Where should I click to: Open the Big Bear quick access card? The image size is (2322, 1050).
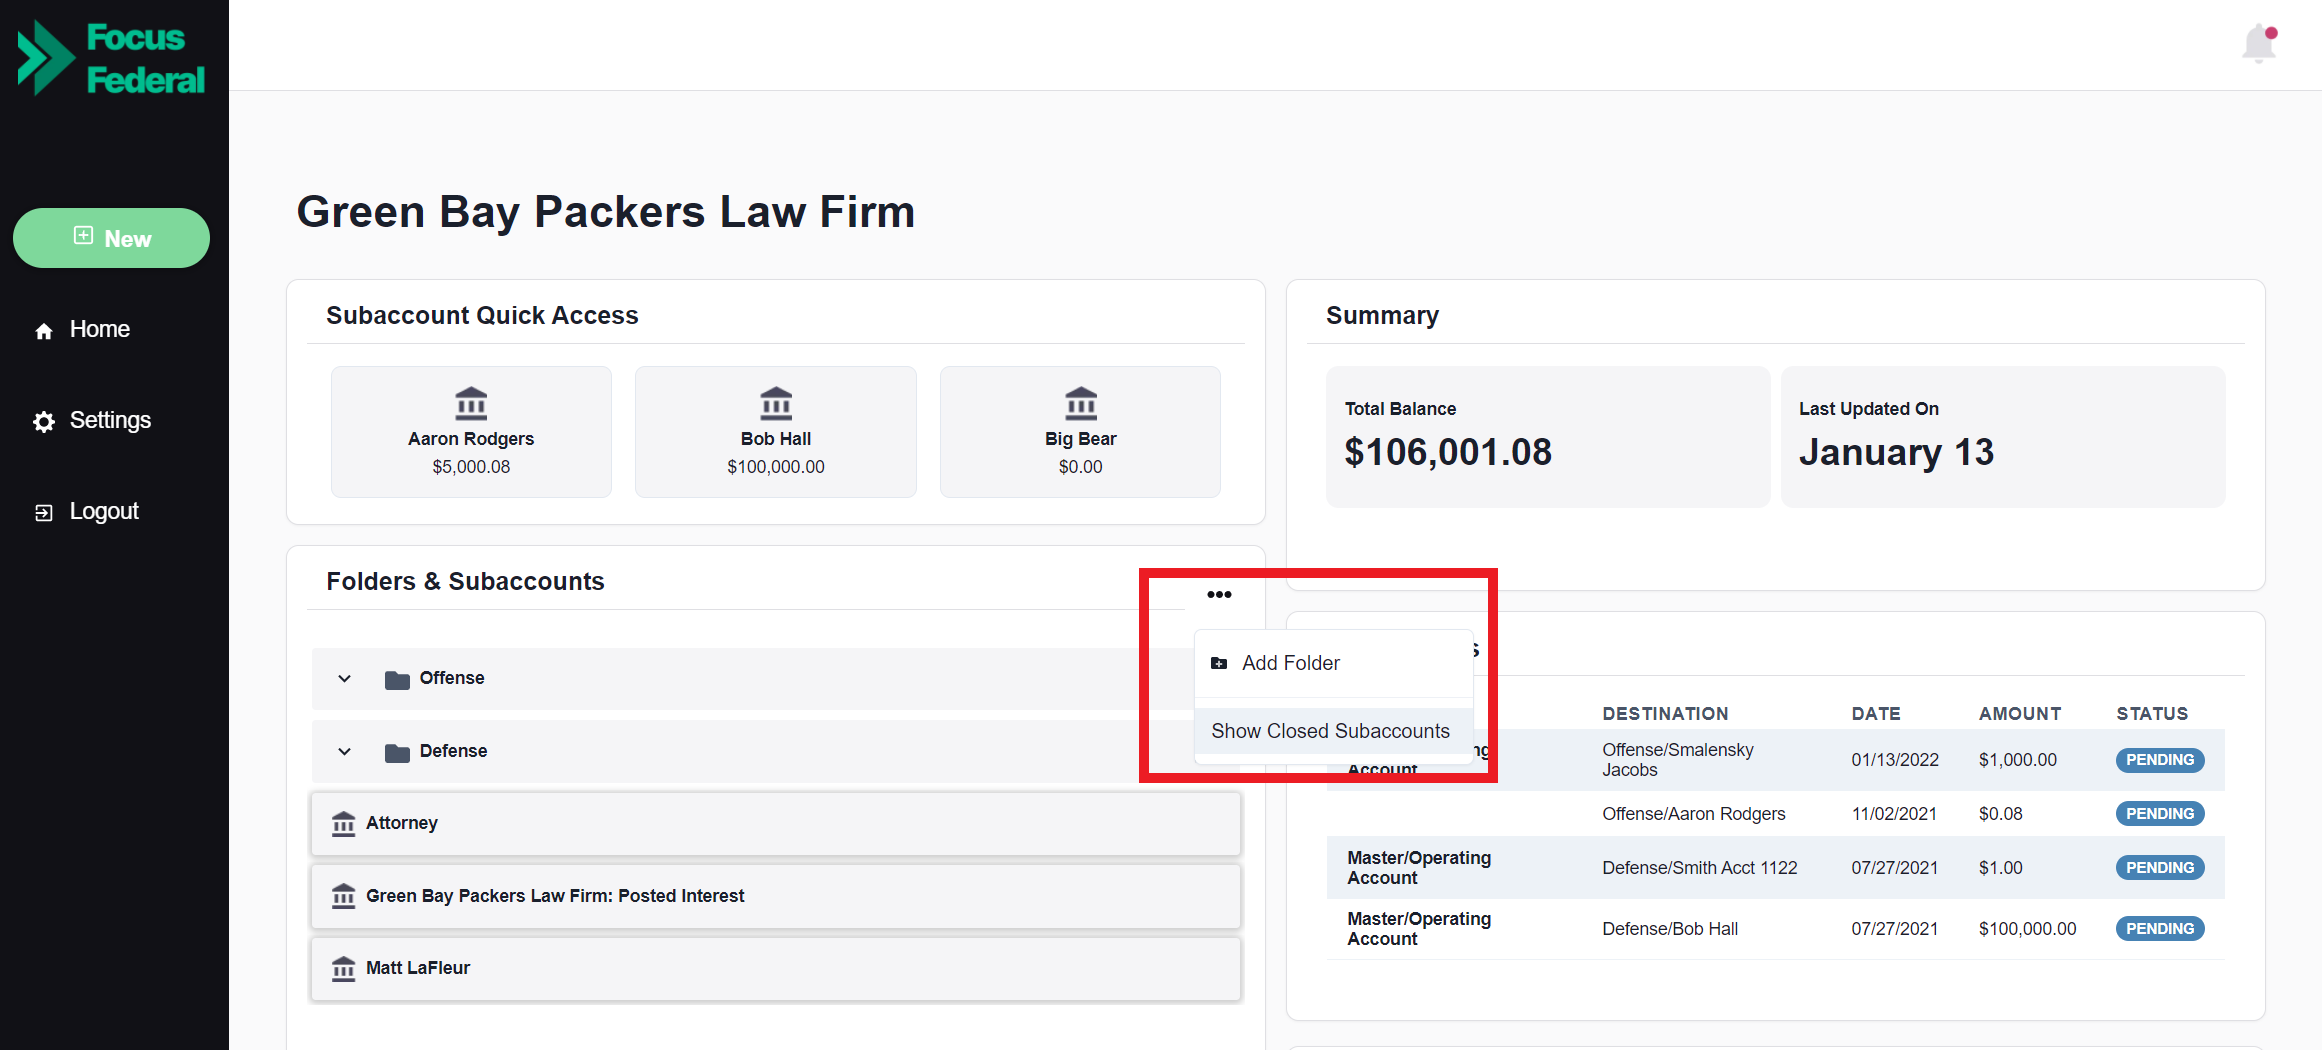pyautogui.click(x=1080, y=431)
